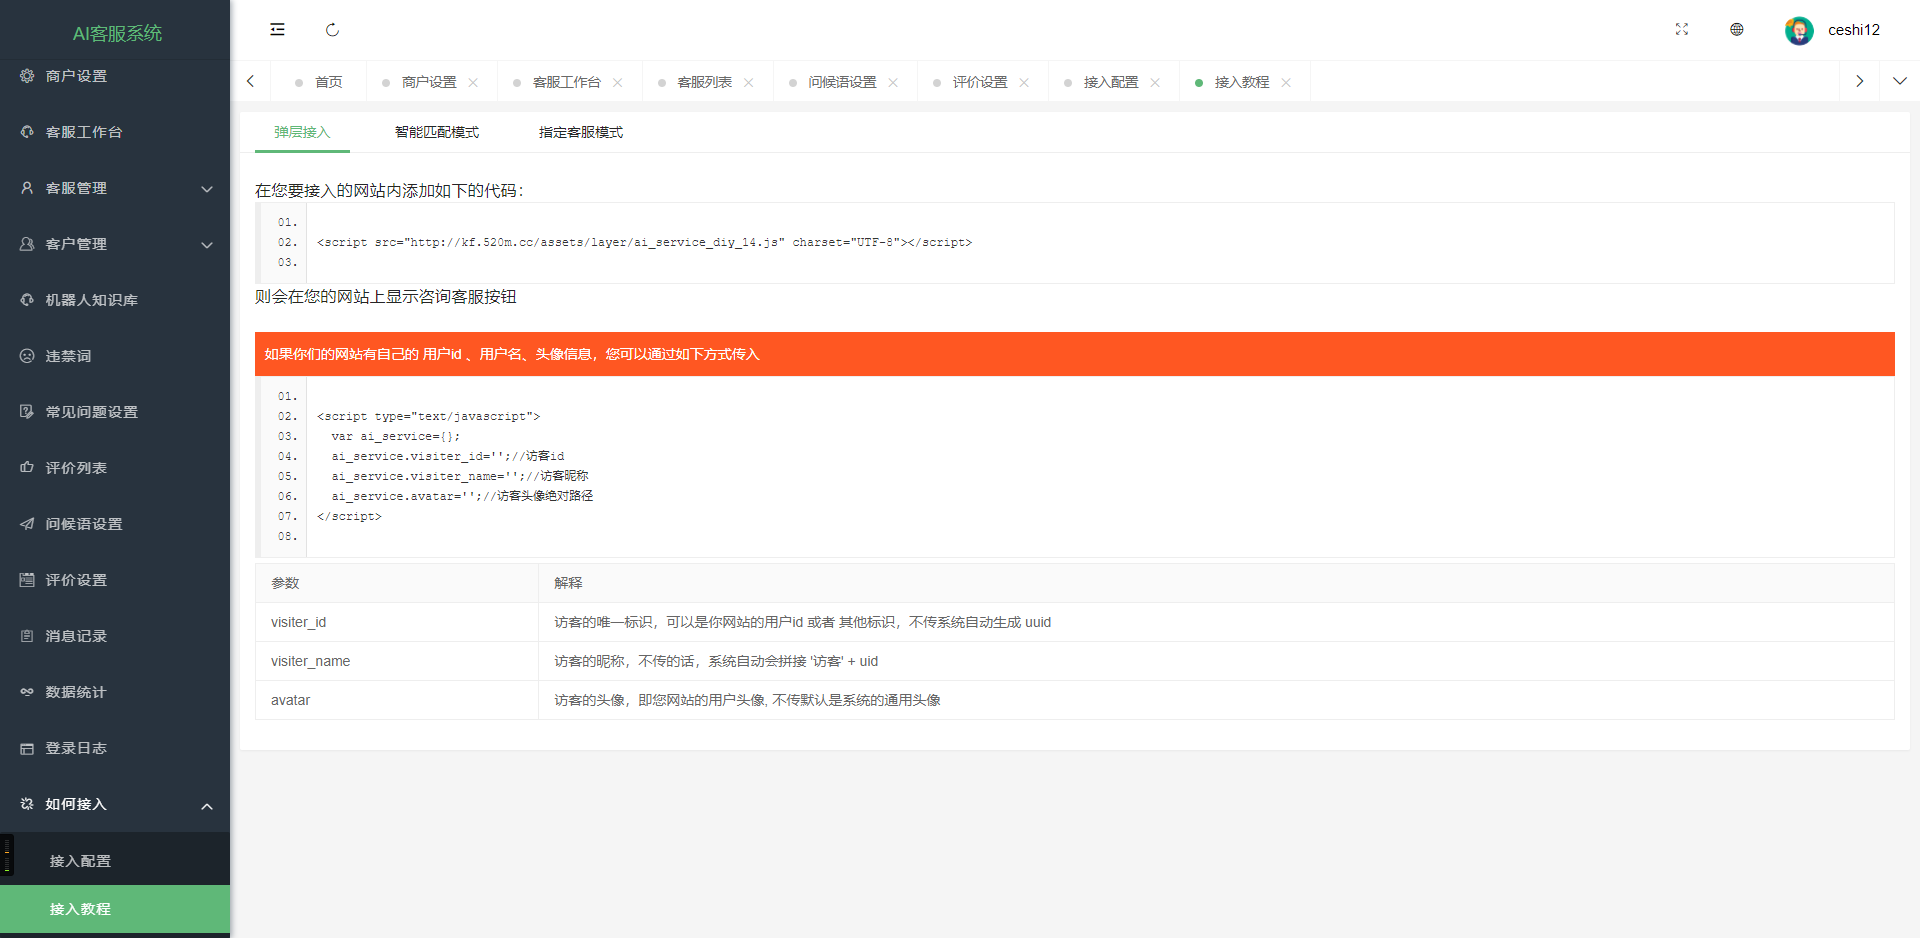Close the 客服列表 tab
This screenshot has height=938, width=1920.
(x=750, y=82)
